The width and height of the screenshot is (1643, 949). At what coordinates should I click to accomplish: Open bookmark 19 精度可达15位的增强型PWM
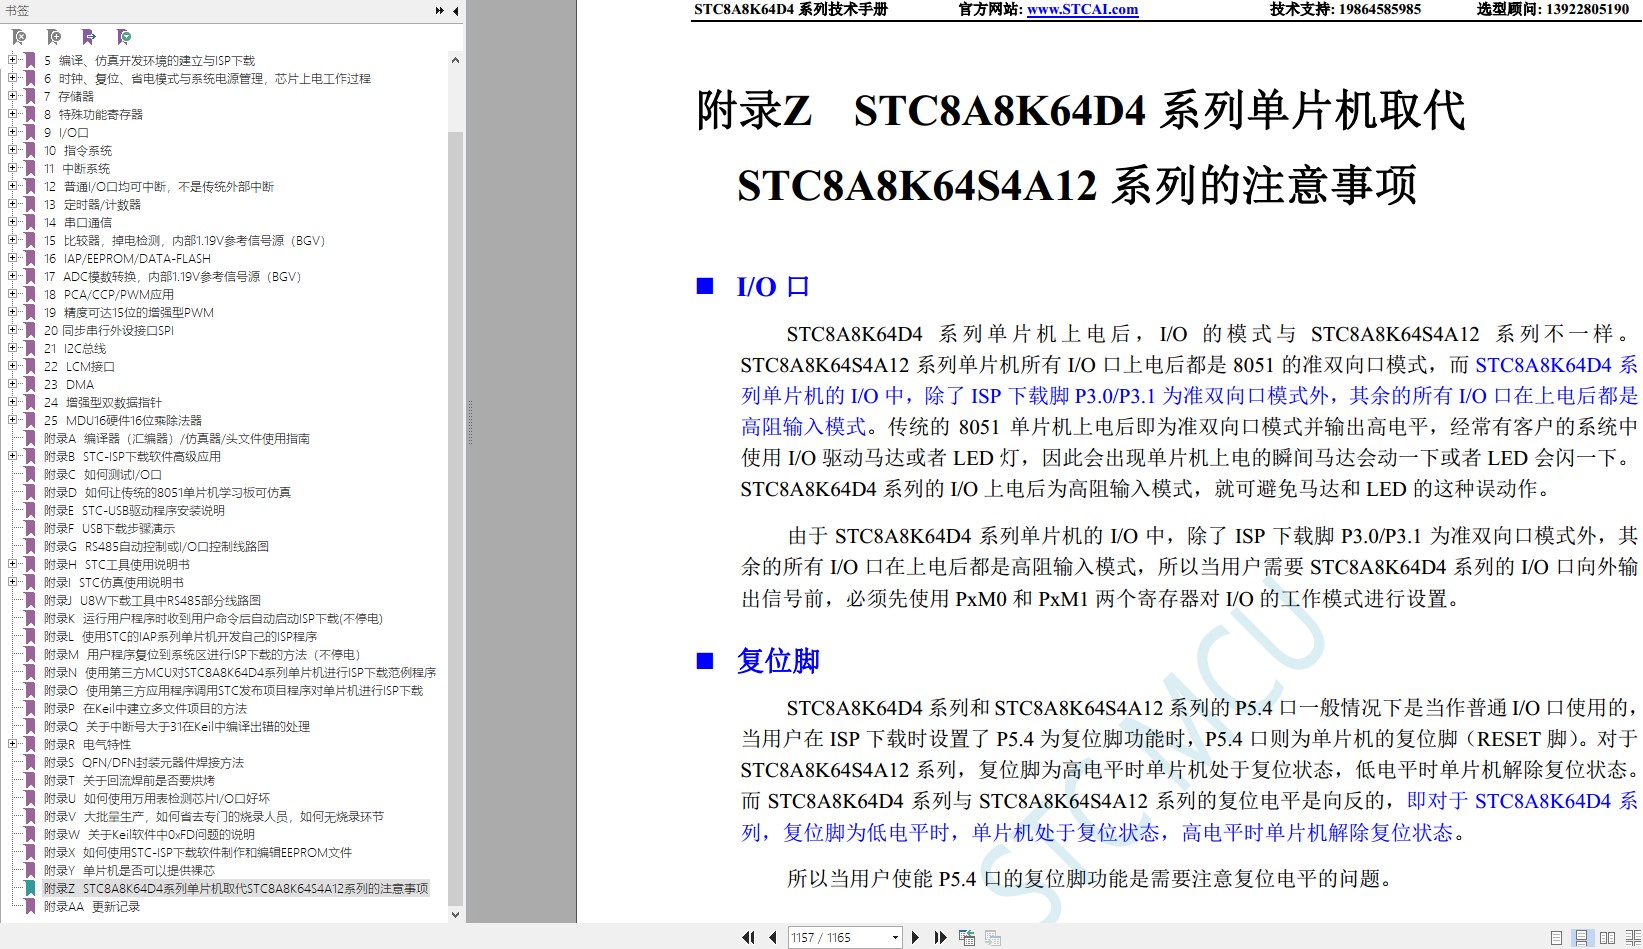click(x=129, y=312)
